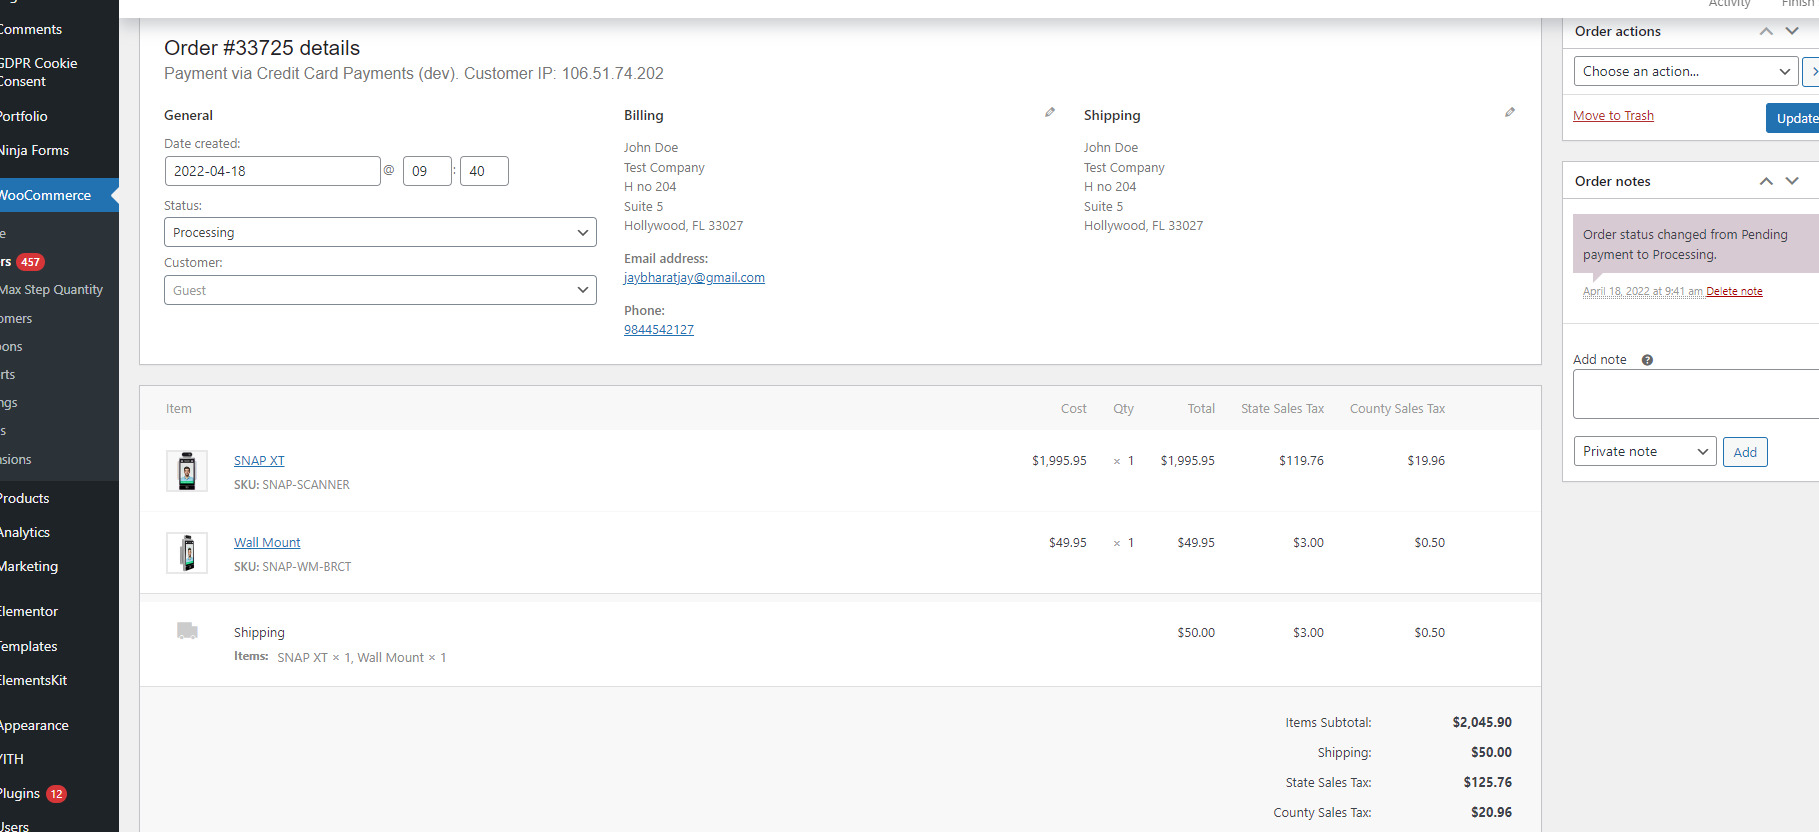Click Delete note link

tap(1734, 292)
